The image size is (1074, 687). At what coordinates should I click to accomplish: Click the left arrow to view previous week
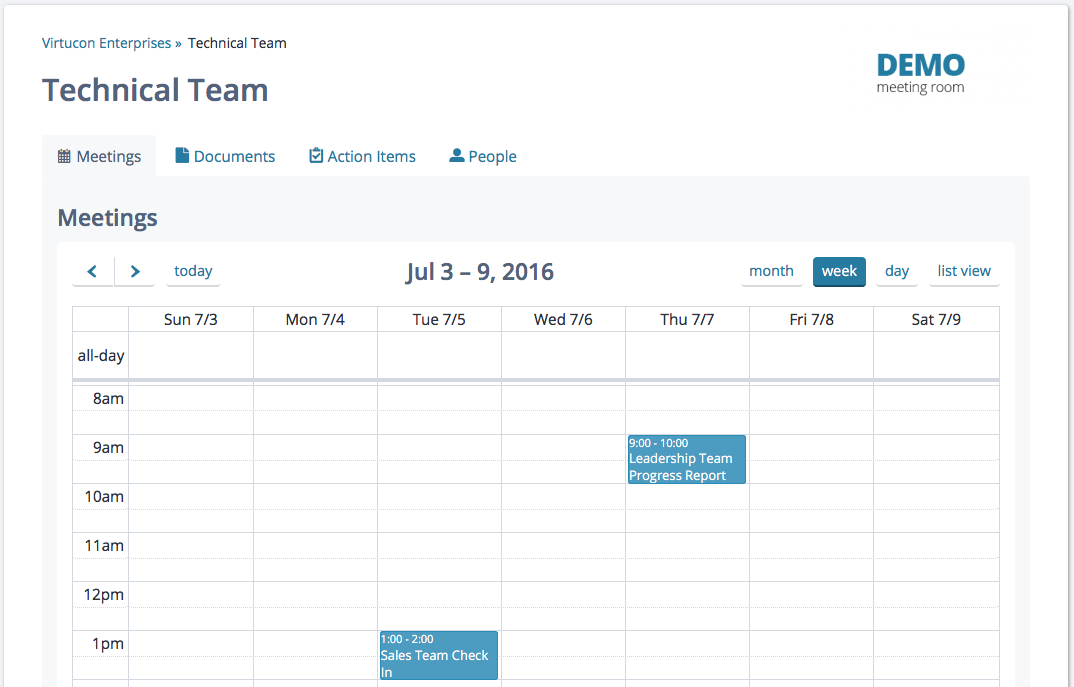[92, 271]
